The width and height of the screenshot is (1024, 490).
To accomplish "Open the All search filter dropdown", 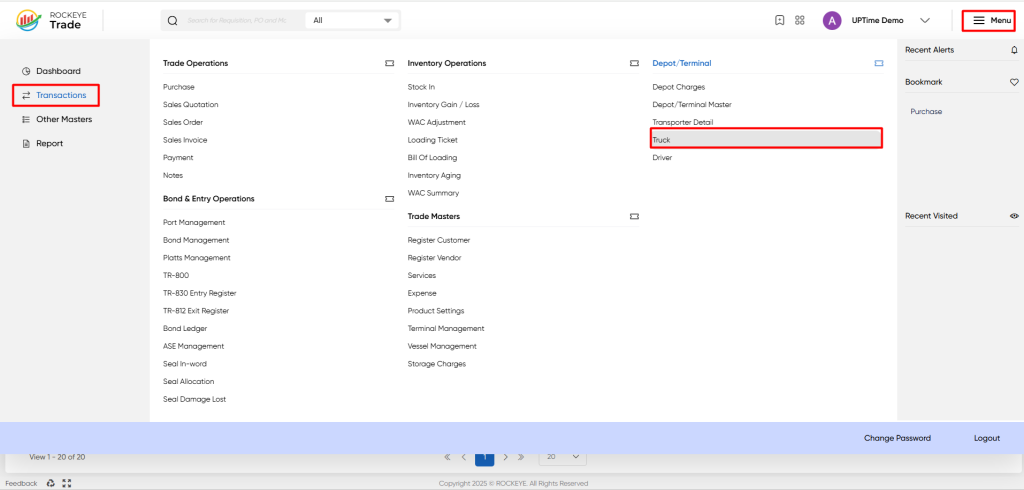I will (x=353, y=20).
